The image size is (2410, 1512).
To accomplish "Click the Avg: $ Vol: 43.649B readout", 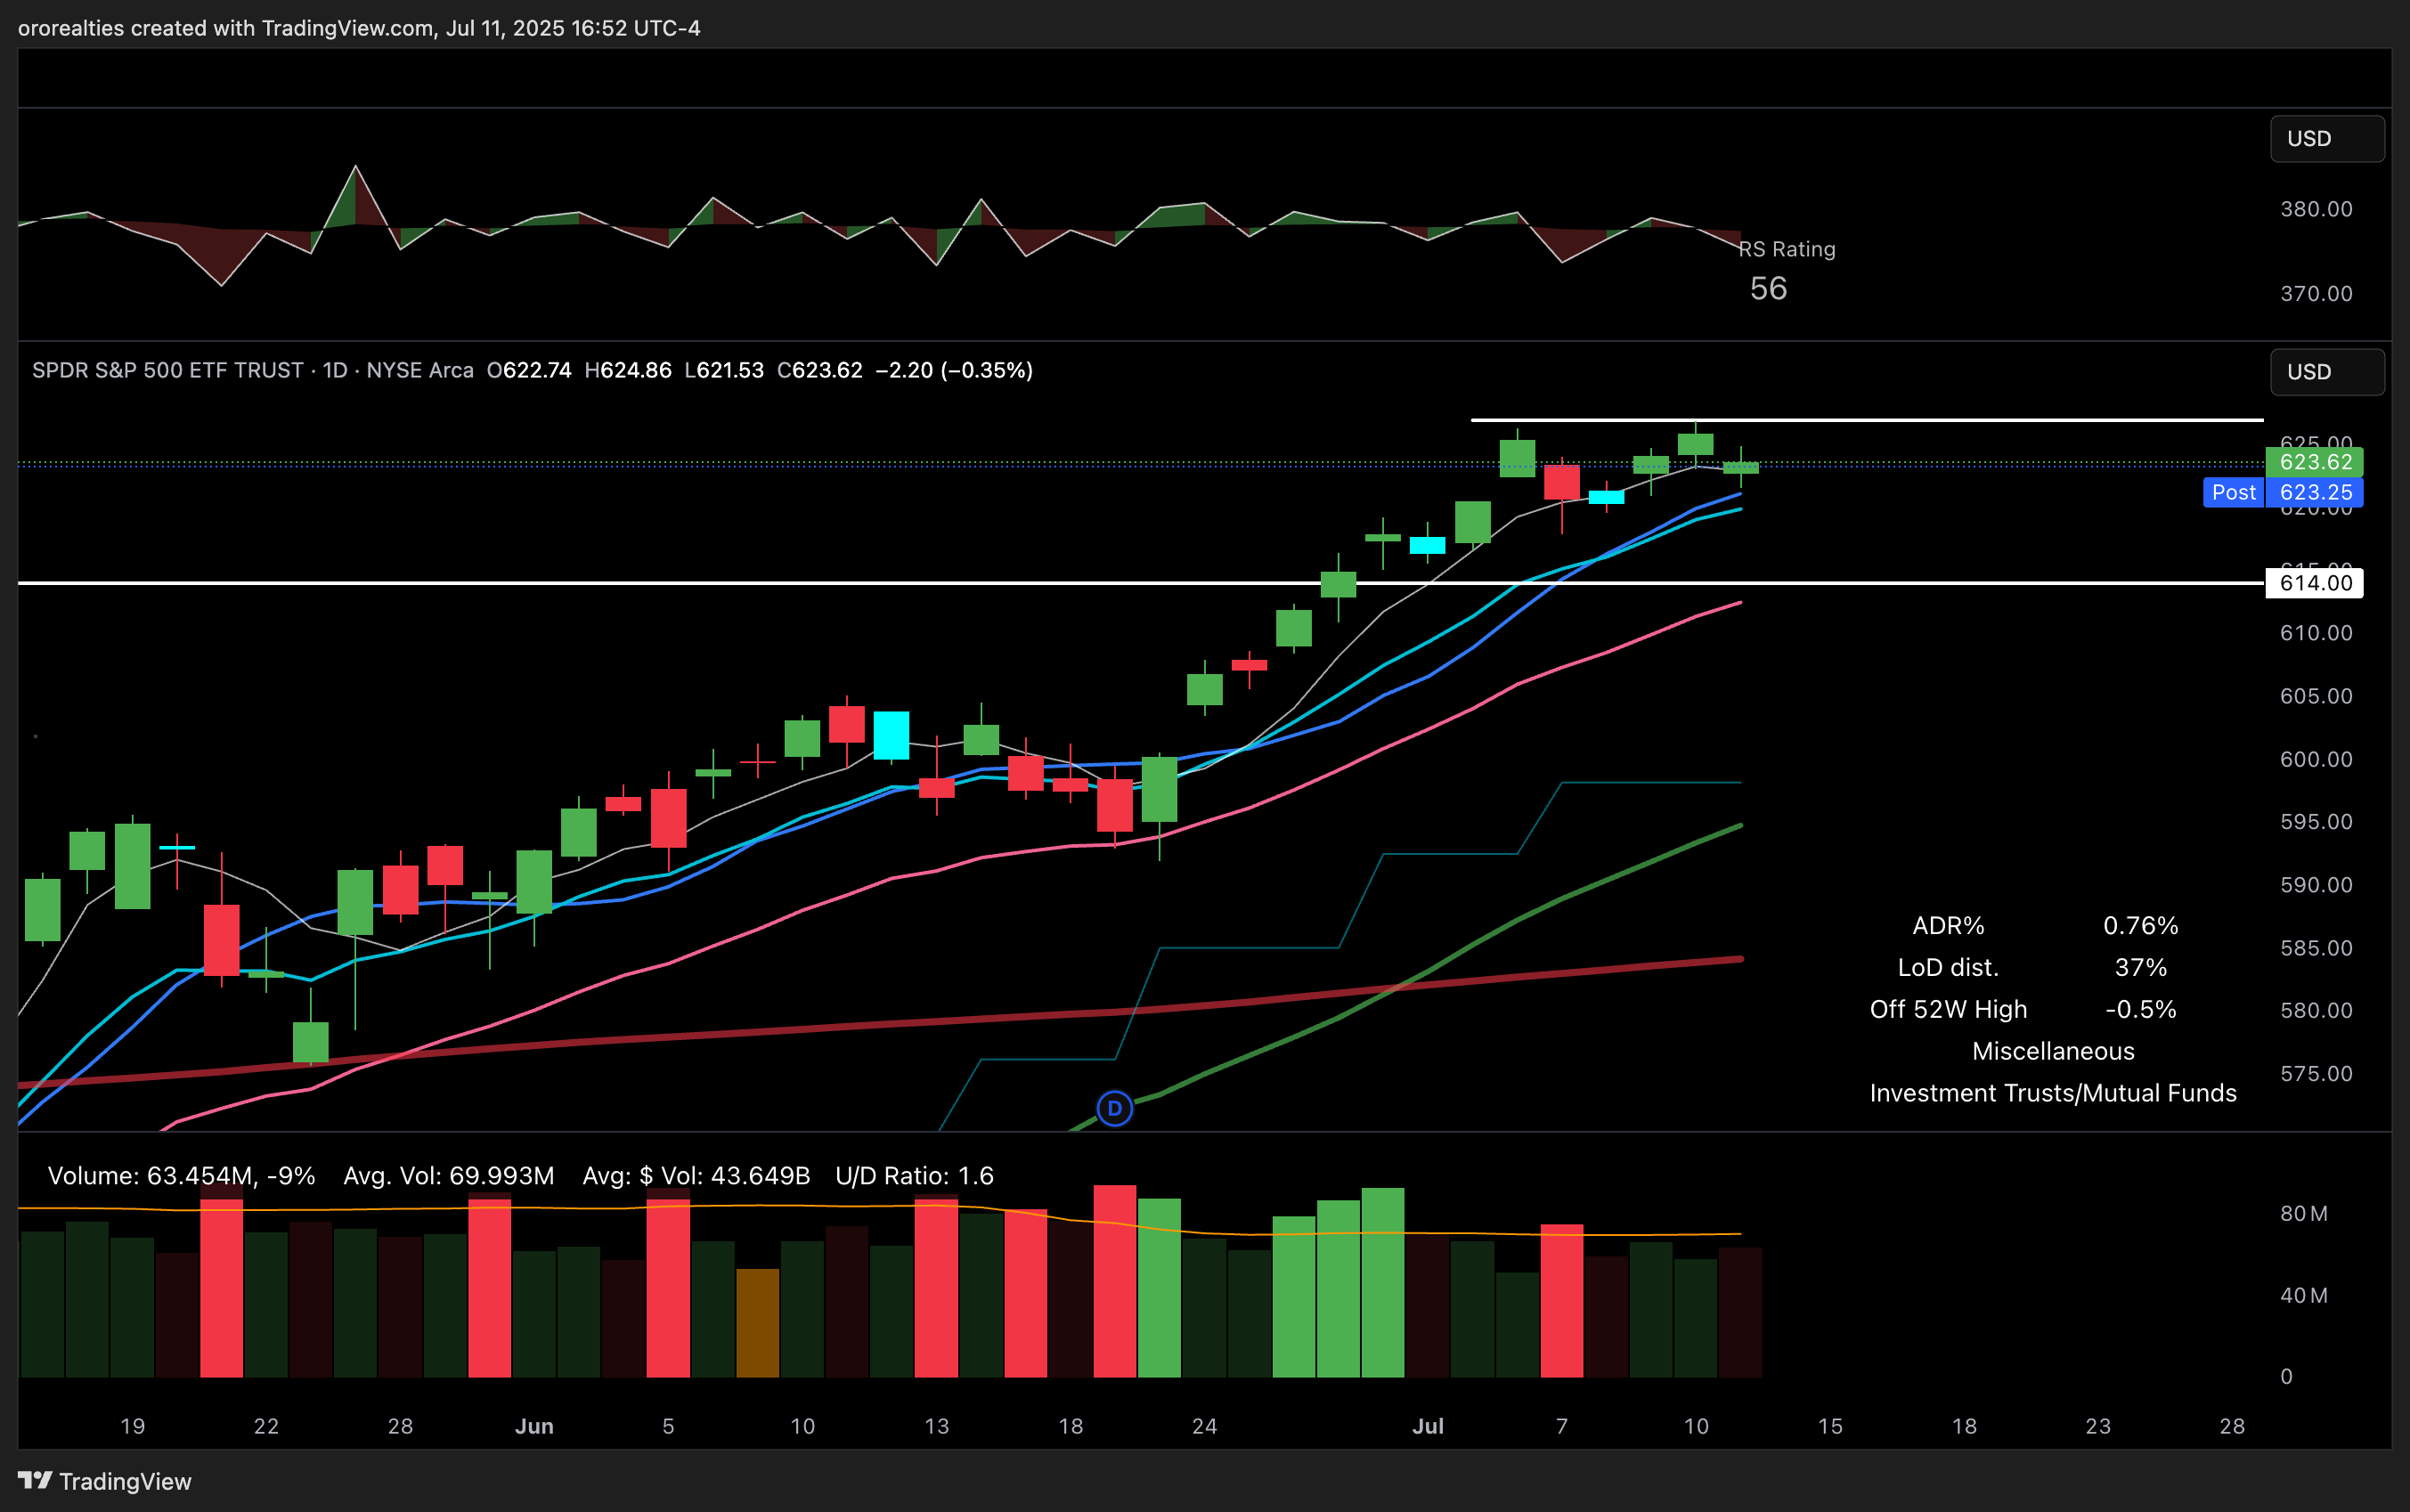I will pyautogui.click(x=696, y=1175).
